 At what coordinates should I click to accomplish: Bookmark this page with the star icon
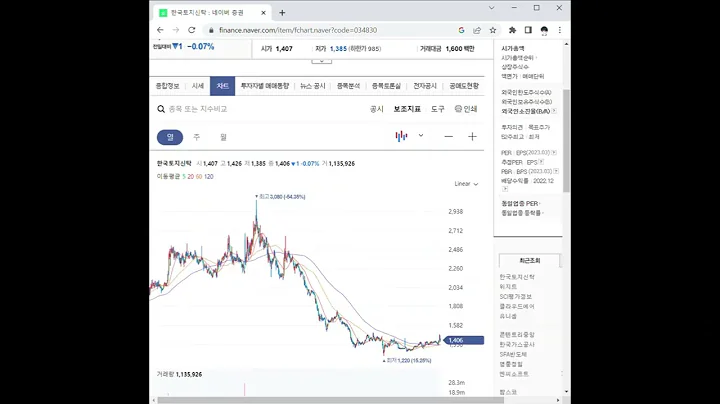point(493,30)
